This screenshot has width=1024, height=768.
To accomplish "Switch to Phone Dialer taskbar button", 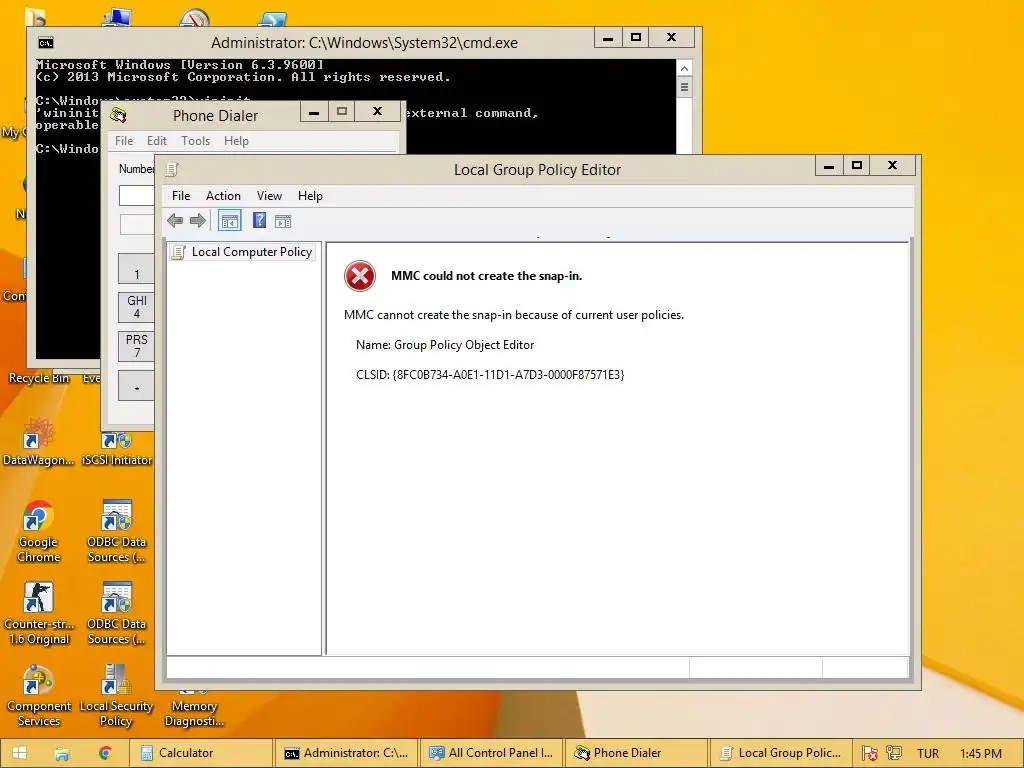I will (x=636, y=754).
